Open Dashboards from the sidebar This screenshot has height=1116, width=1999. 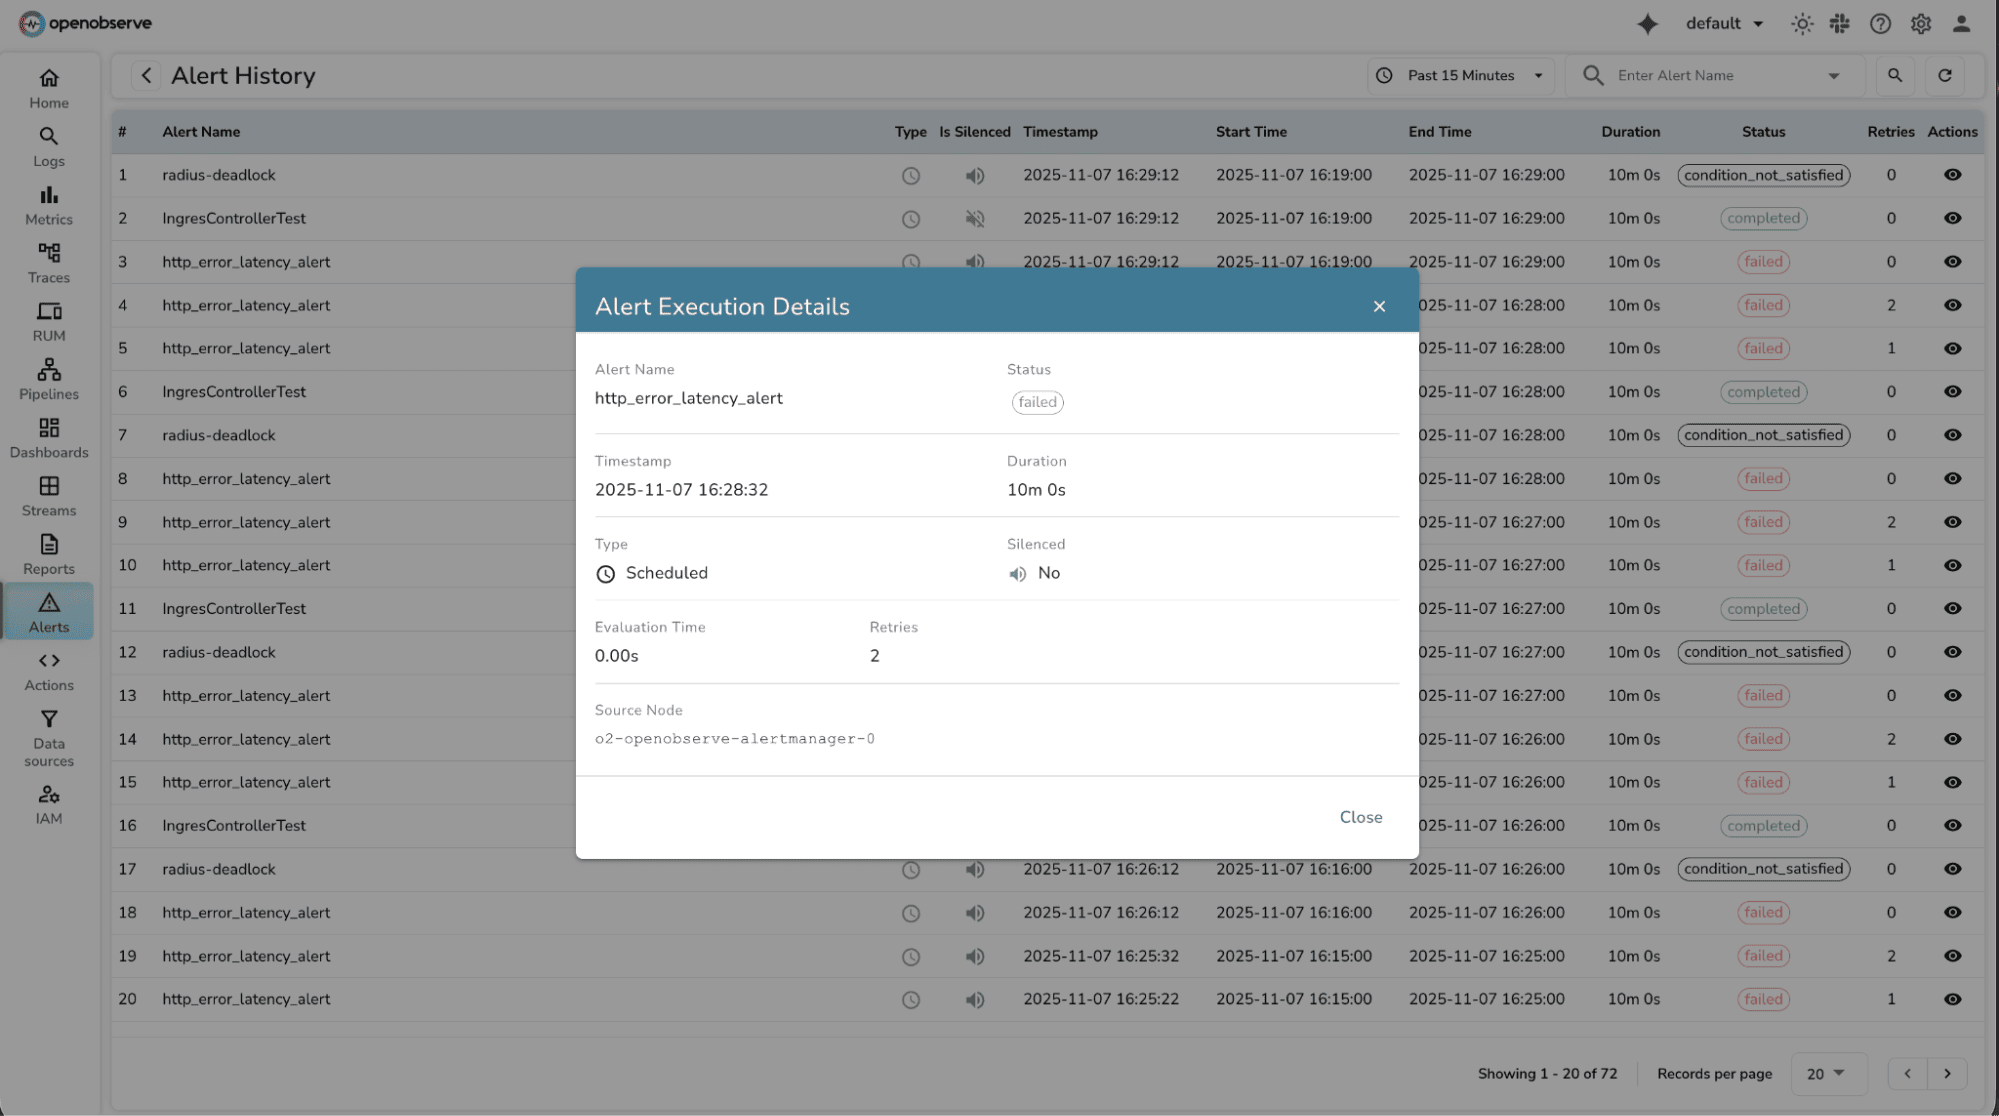pos(48,438)
